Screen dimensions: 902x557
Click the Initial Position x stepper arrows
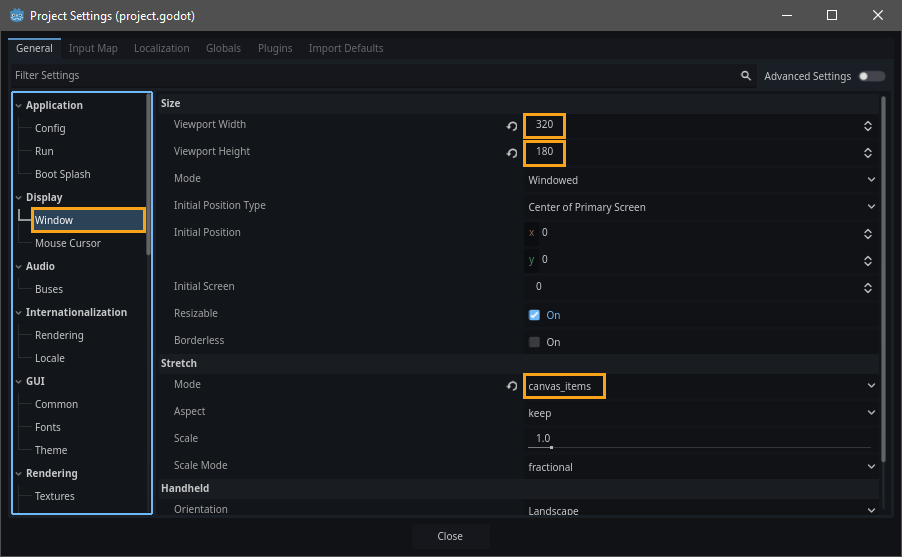(867, 233)
